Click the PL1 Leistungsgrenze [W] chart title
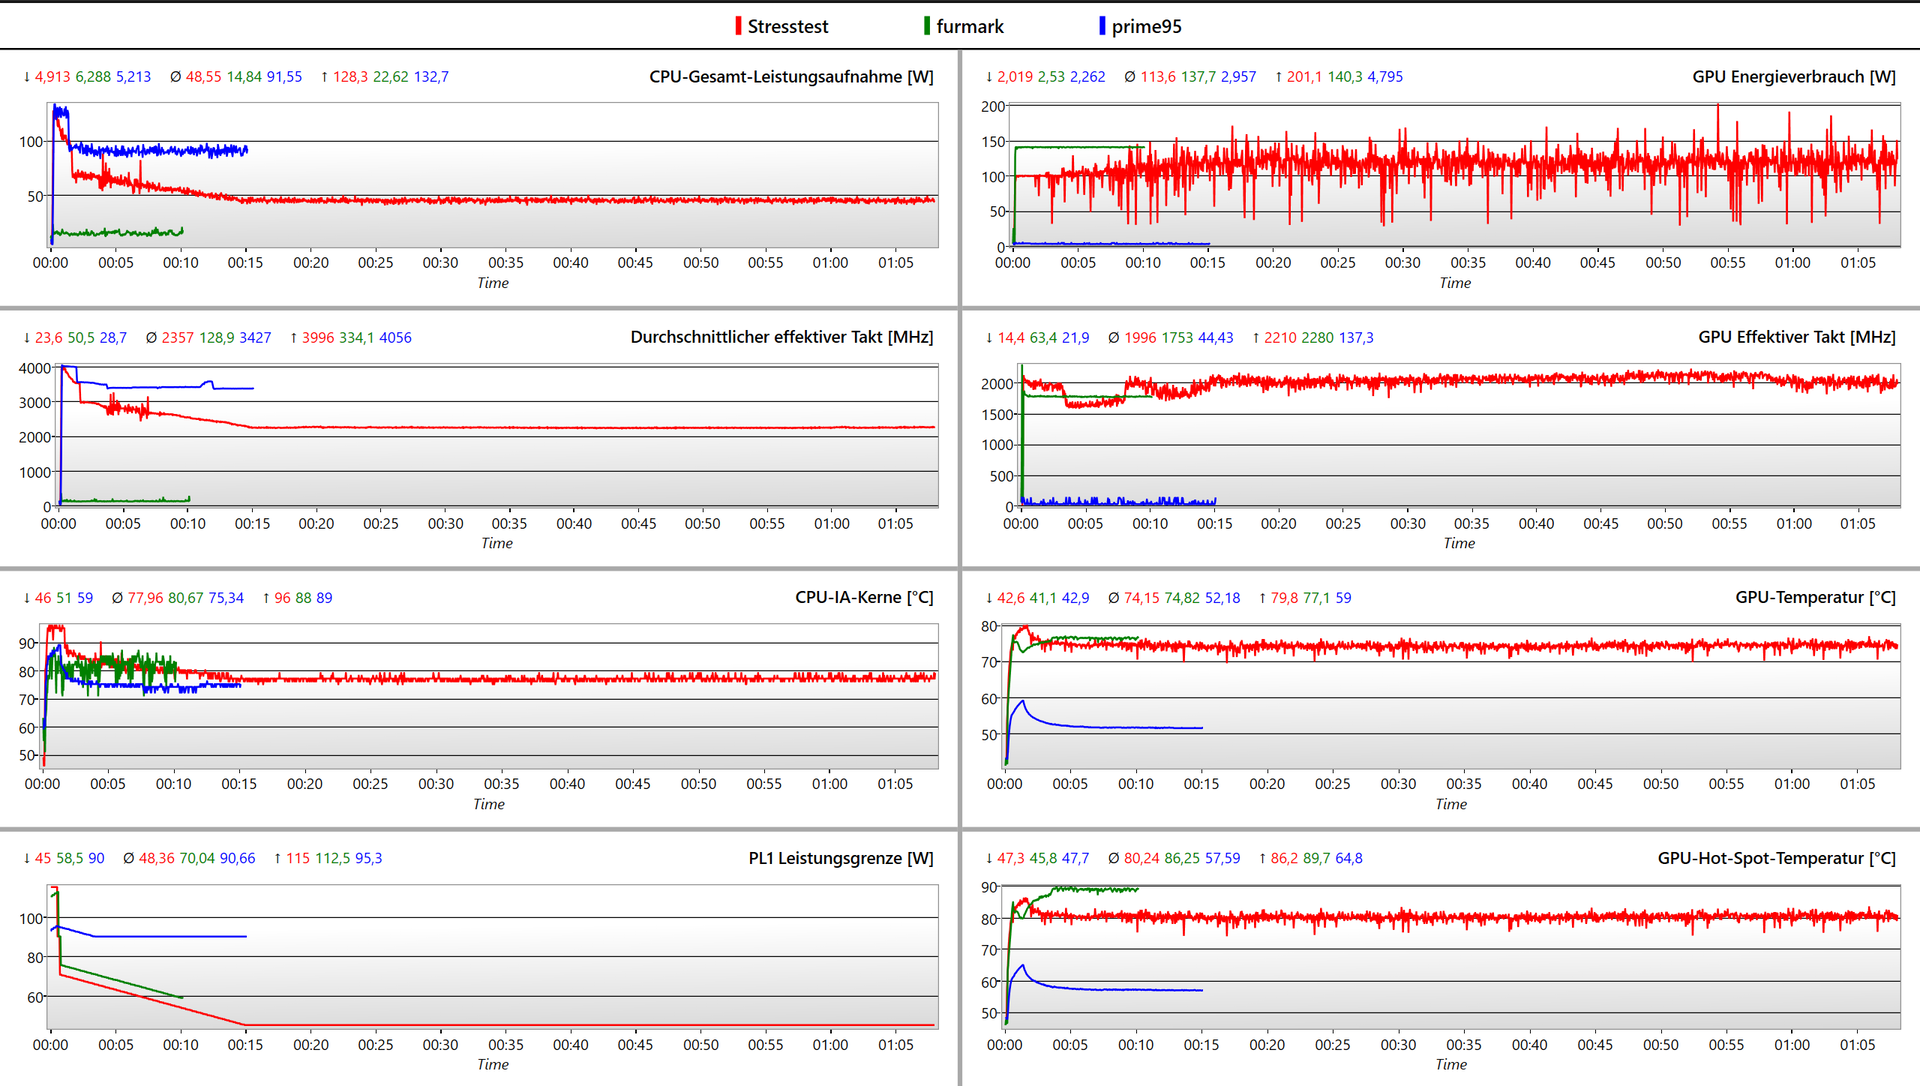This screenshot has height=1086, width=1920. (840, 858)
